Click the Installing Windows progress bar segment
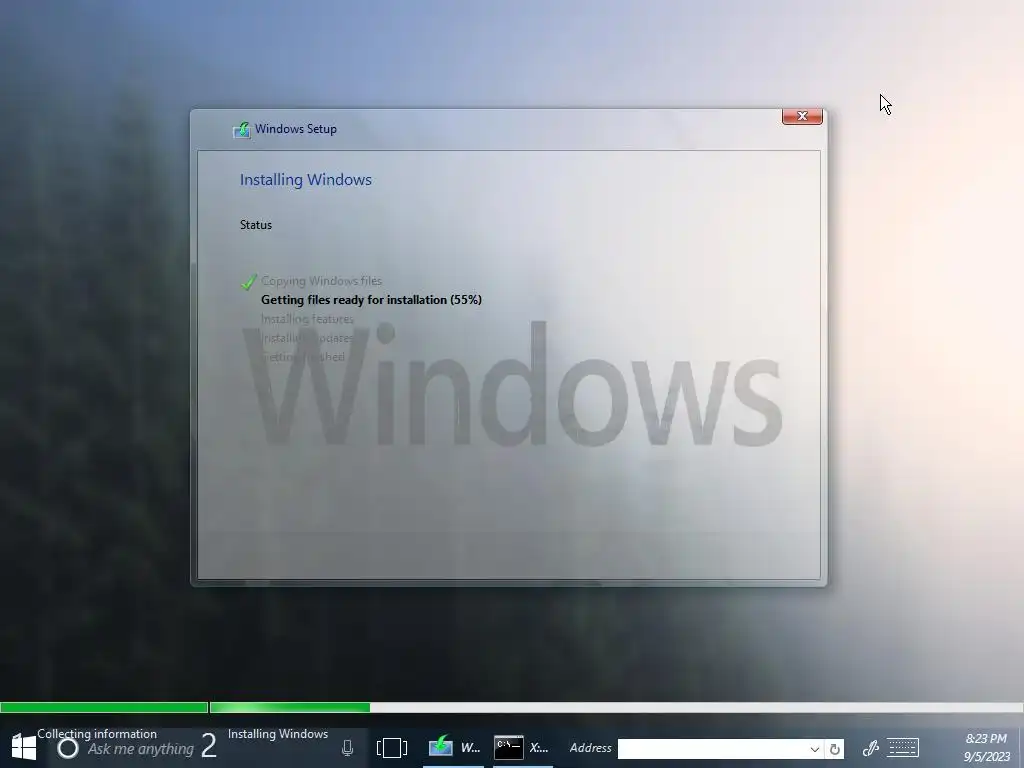This screenshot has height=768, width=1024. (x=616, y=707)
